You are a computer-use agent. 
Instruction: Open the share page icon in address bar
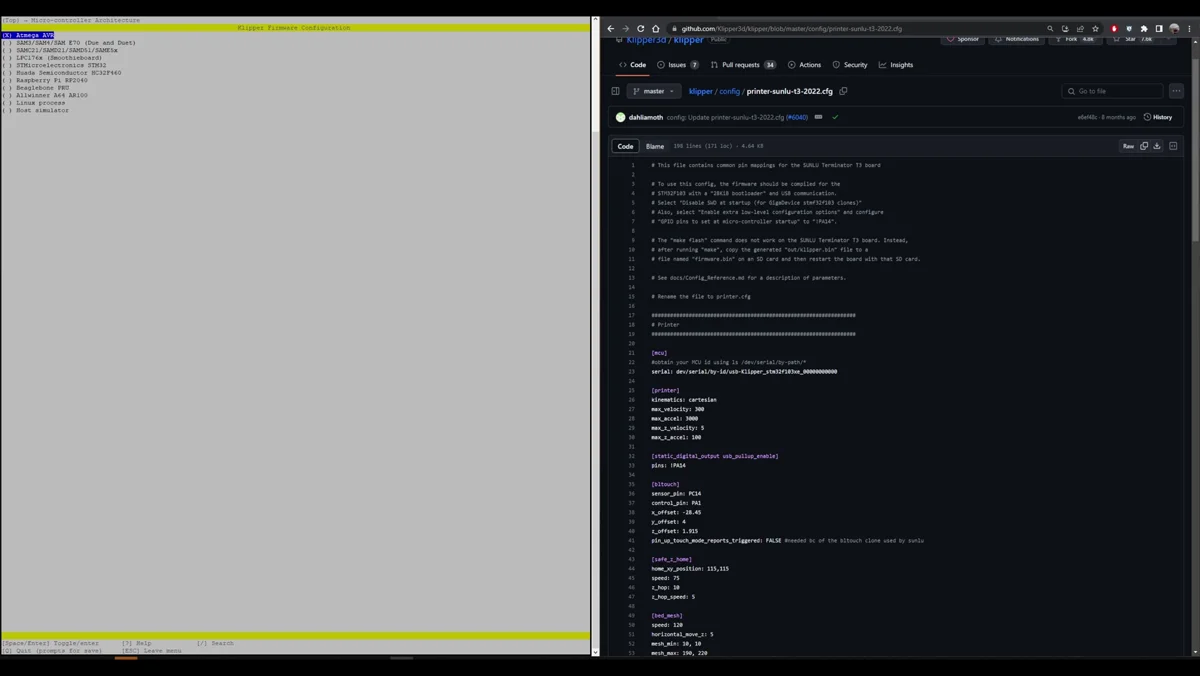(1080, 28)
